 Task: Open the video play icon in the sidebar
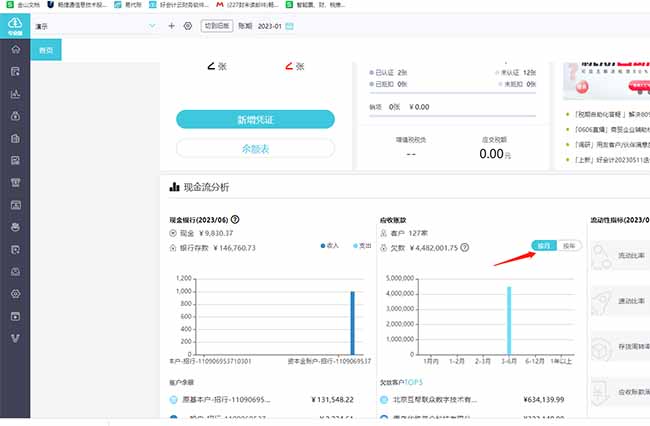coord(15,317)
